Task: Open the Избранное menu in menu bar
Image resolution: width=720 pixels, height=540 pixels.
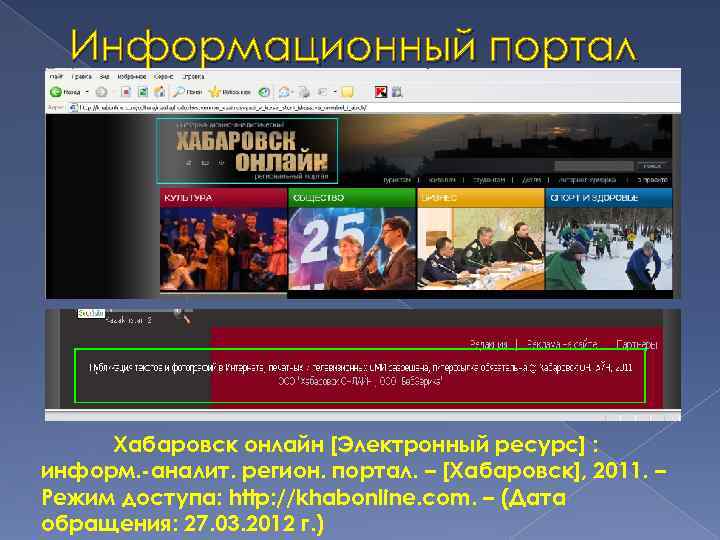Action: tap(132, 77)
